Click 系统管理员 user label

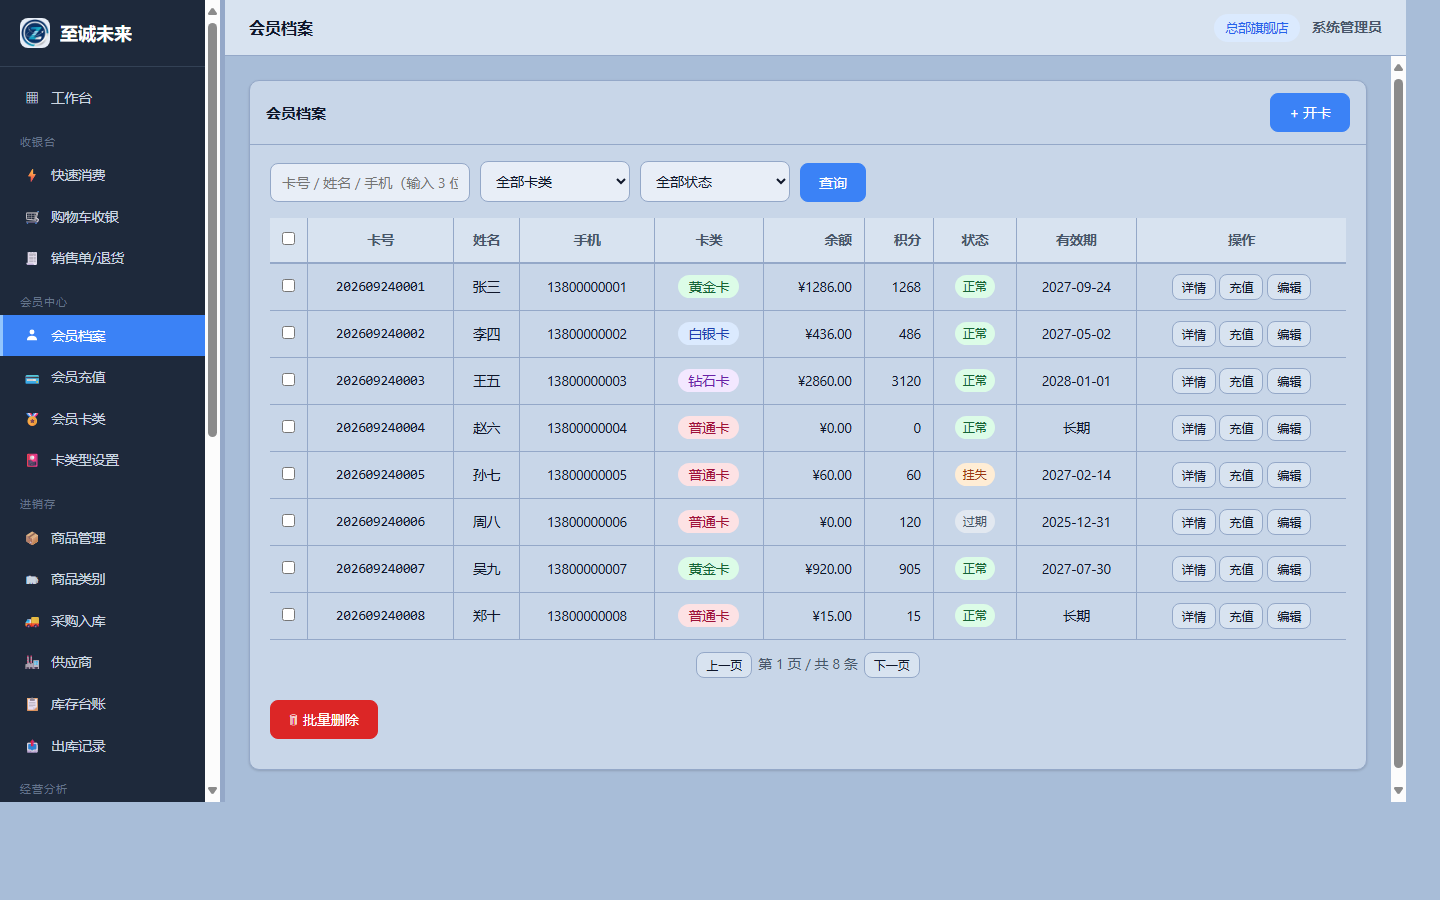coord(1346,28)
